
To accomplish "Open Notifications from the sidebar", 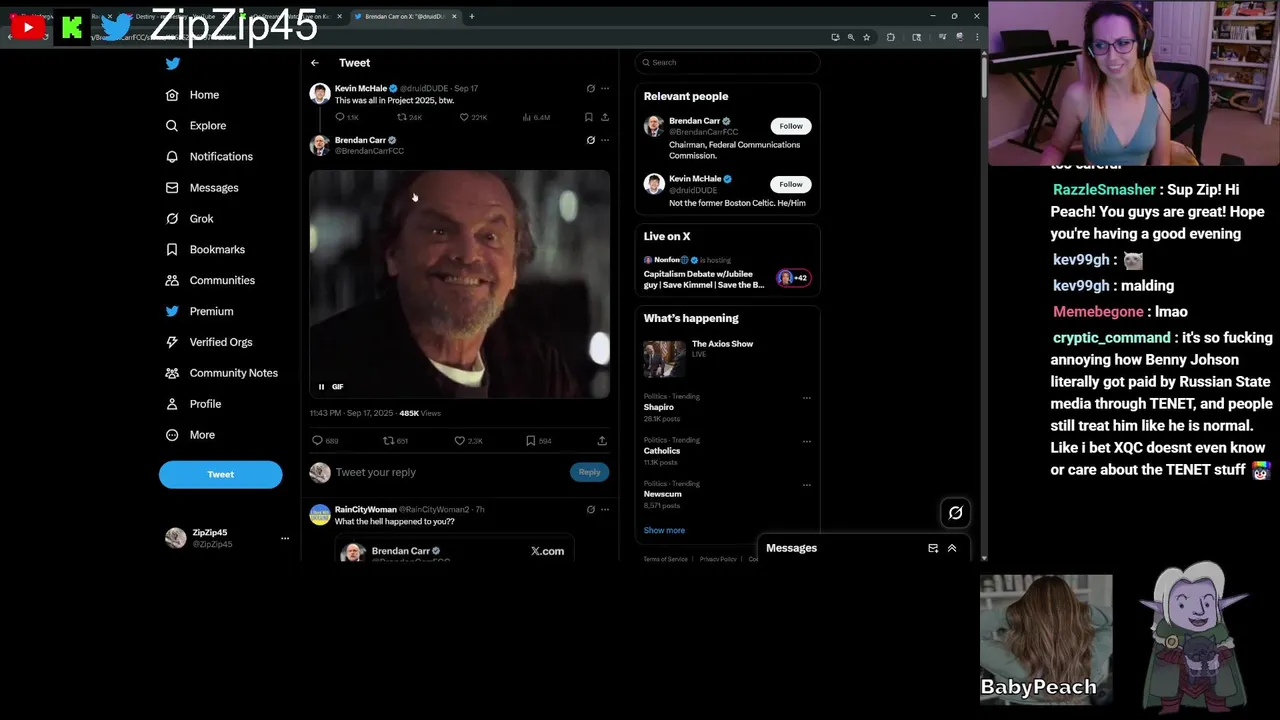I will 209,157.
